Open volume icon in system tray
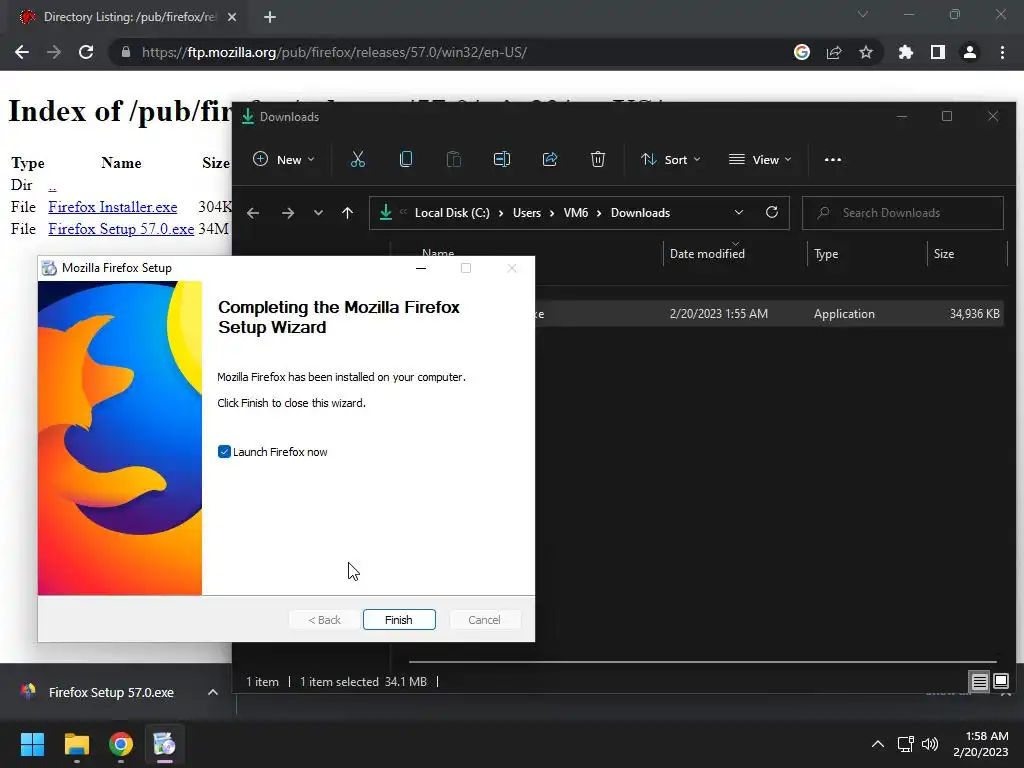 pos(929,744)
